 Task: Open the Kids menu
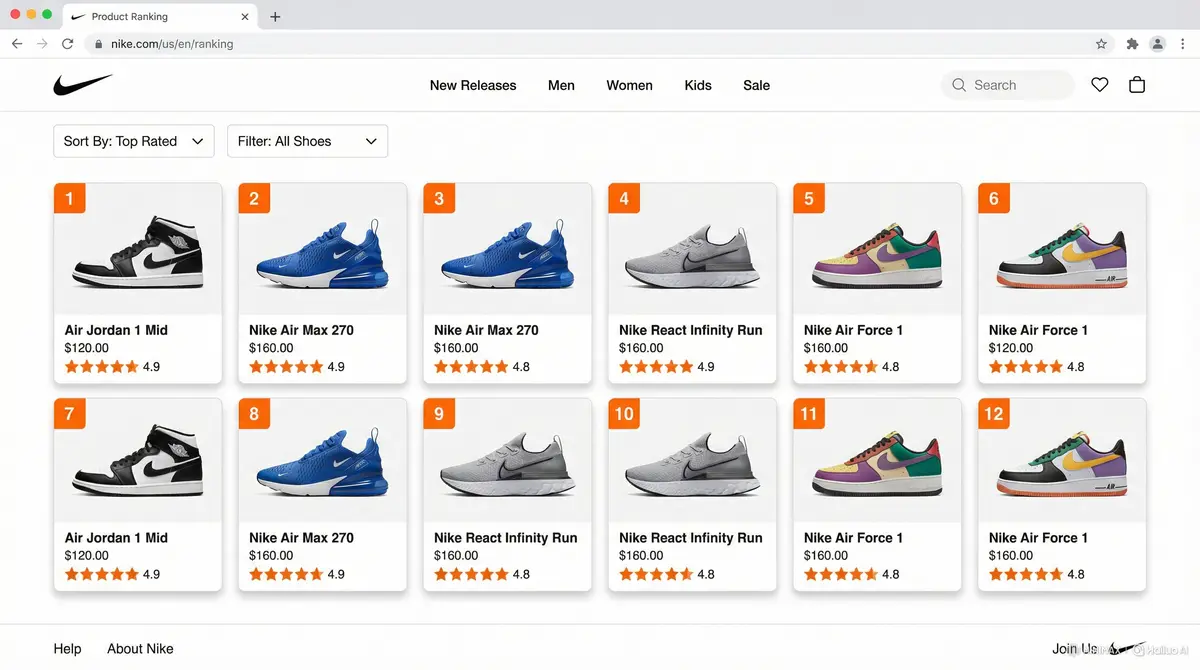[x=698, y=85]
